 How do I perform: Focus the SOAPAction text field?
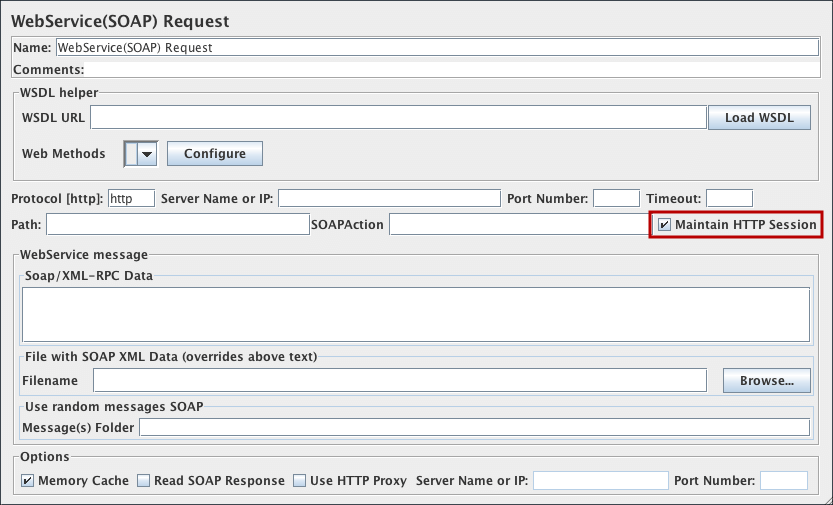click(x=518, y=225)
